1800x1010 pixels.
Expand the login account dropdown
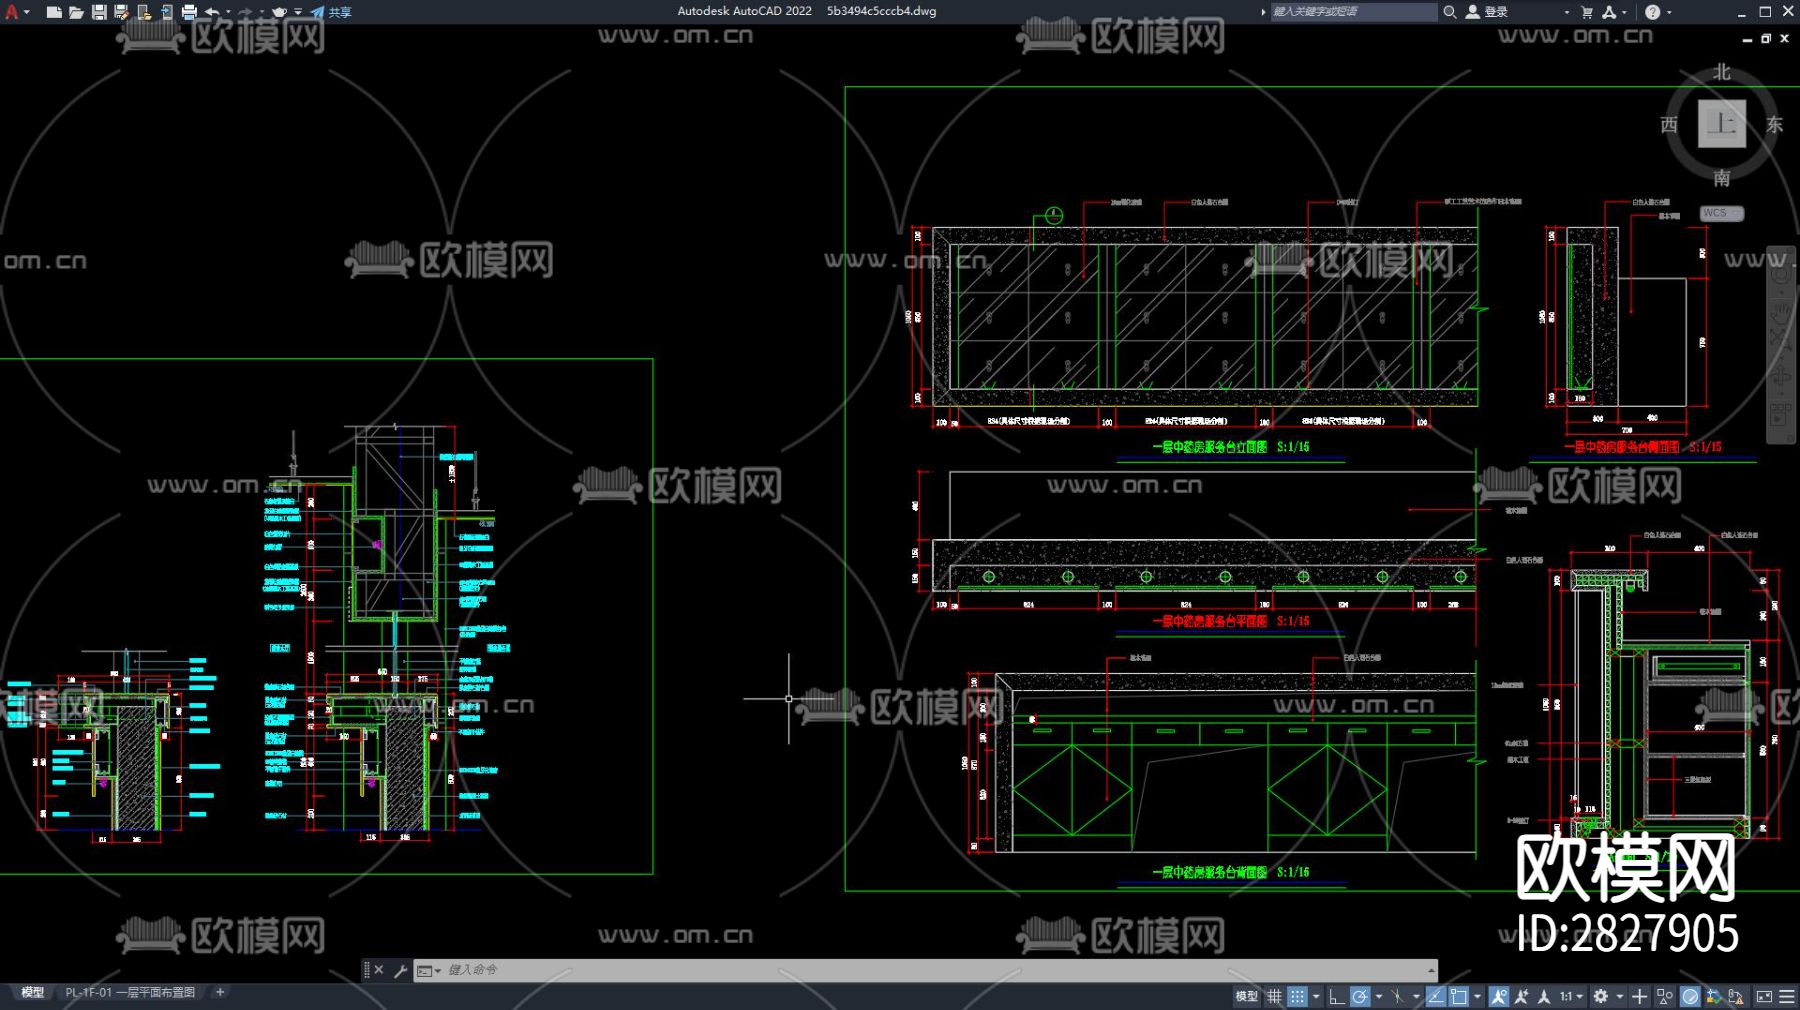click(1566, 12)
